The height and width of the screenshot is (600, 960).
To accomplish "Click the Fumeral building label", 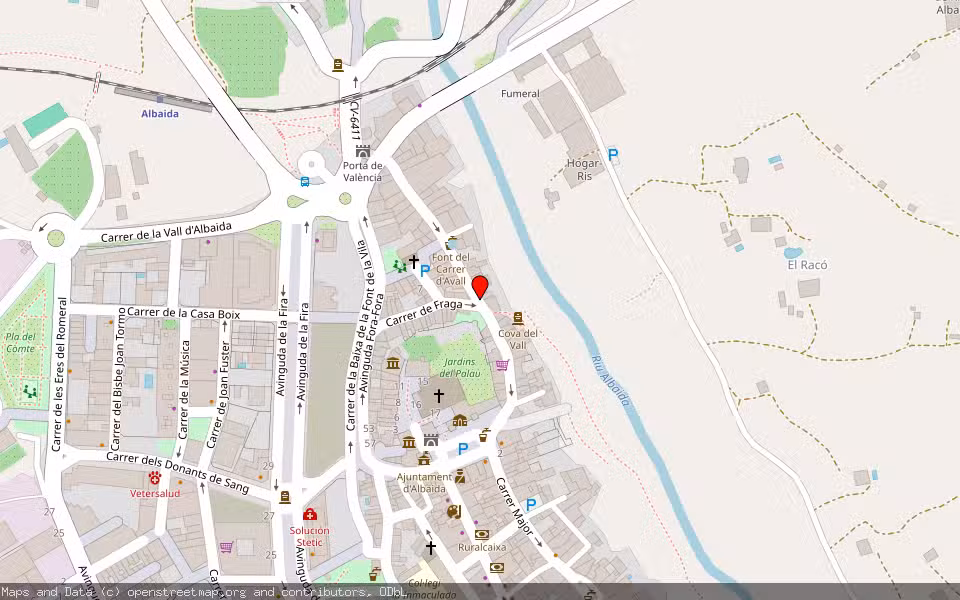I will click(x=520, y=94).
